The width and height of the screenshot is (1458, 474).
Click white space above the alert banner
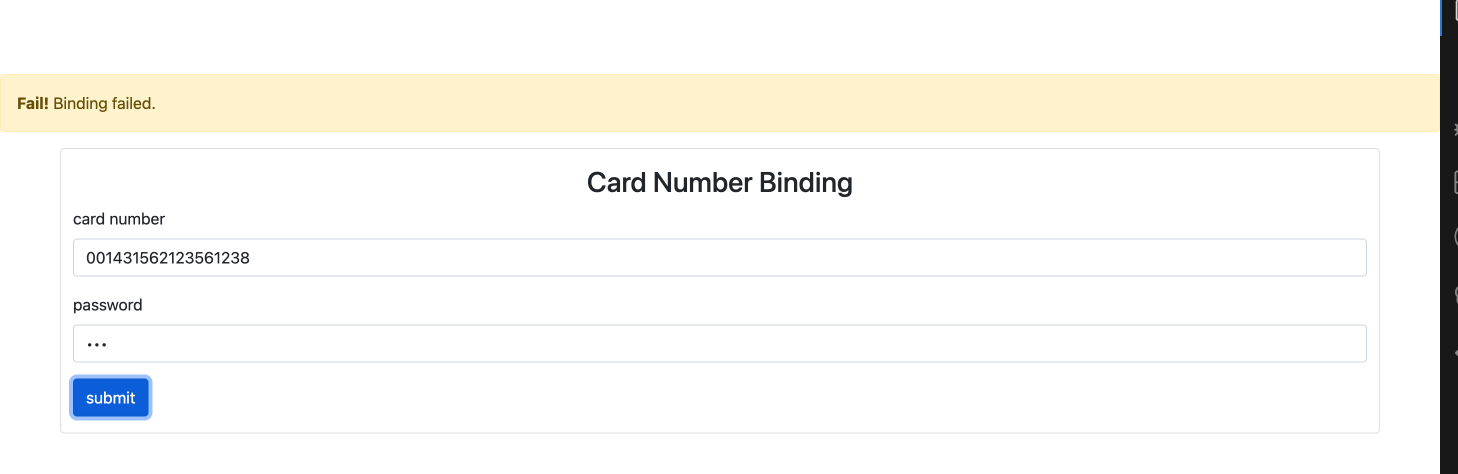tap(700, 35)
